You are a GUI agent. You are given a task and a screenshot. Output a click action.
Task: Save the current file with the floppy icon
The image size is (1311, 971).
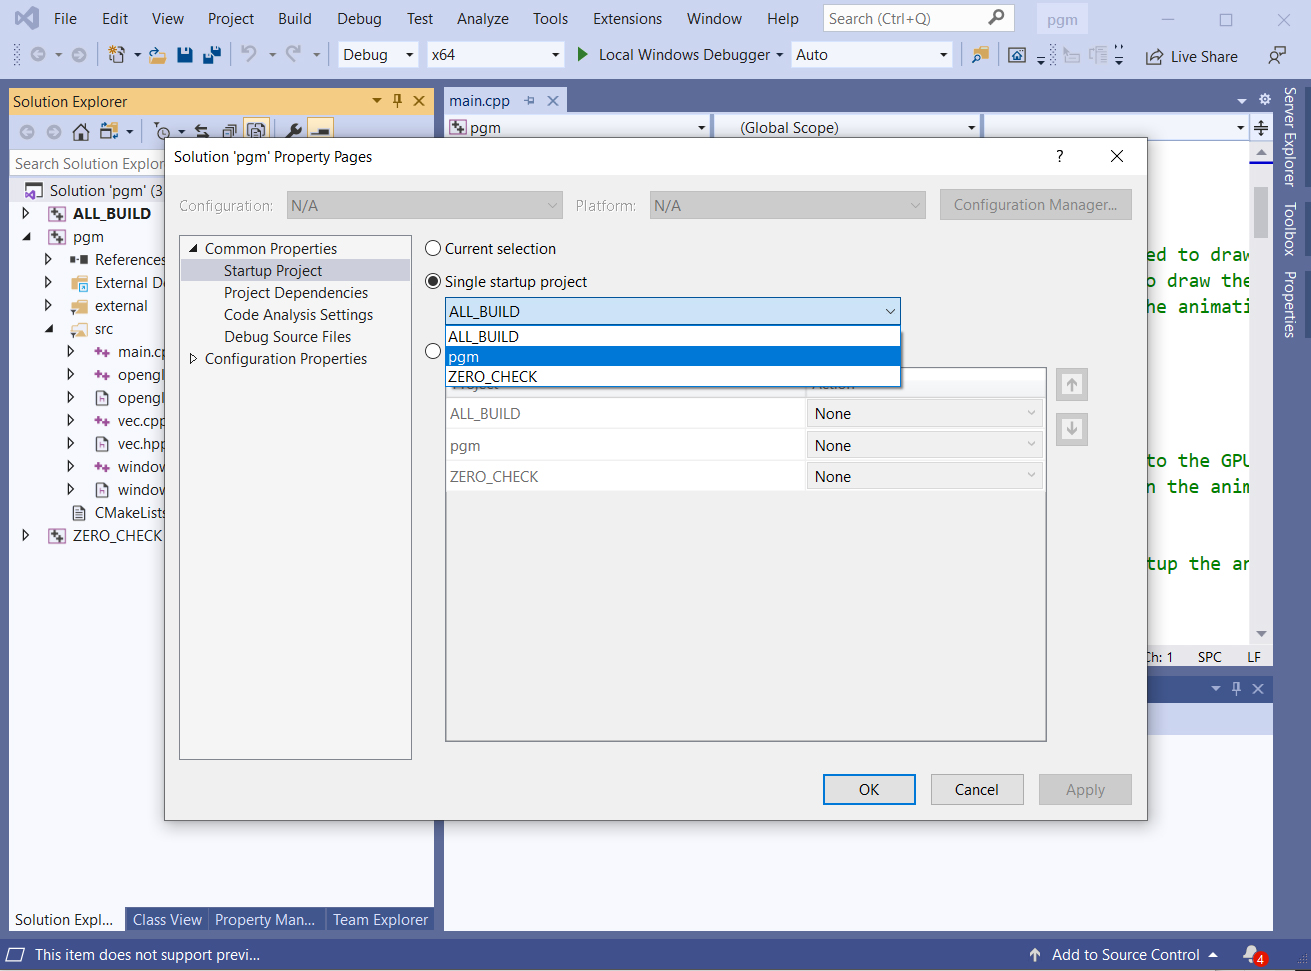[x=185, y=55]
